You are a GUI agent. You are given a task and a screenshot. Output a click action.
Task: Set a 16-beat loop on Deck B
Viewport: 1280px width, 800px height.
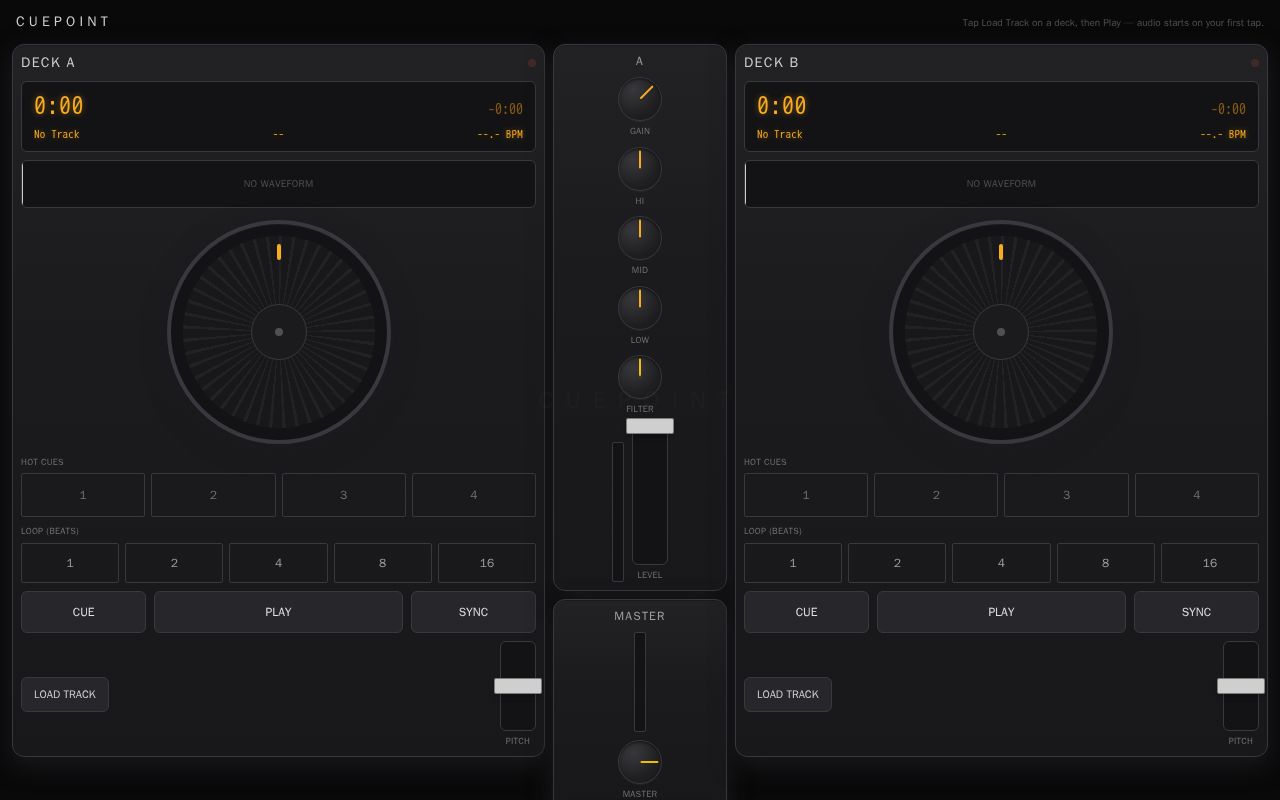[x=1210, y=563]
